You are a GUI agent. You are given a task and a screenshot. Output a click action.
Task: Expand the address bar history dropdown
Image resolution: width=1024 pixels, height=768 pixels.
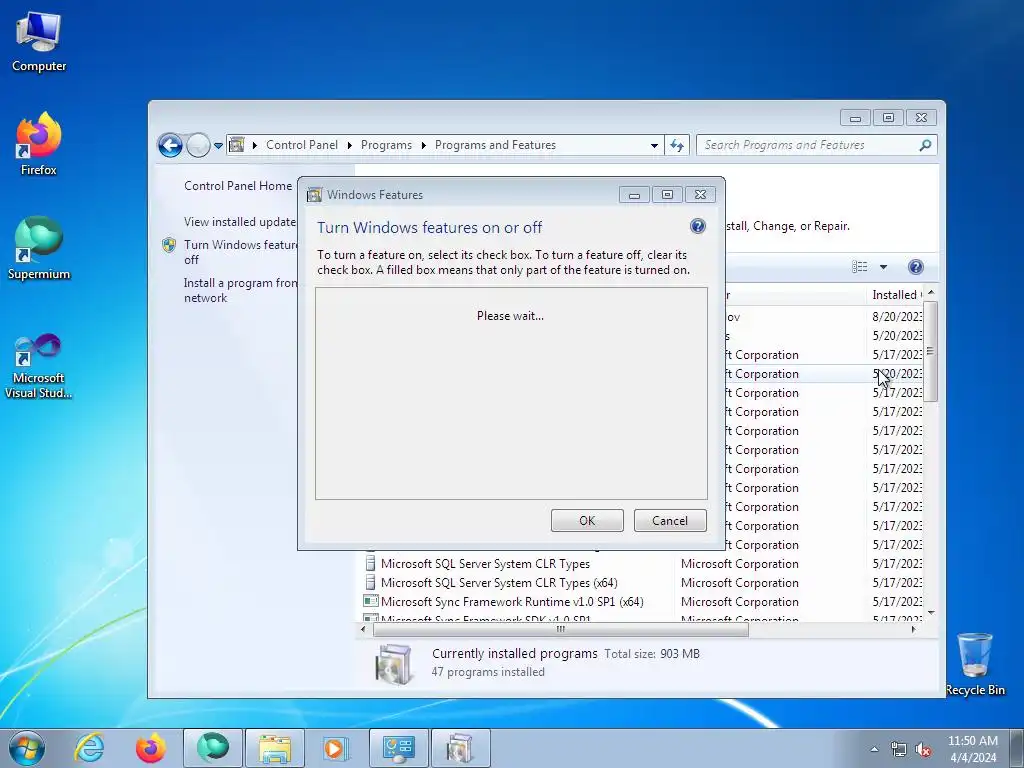(x=654, y=146)
